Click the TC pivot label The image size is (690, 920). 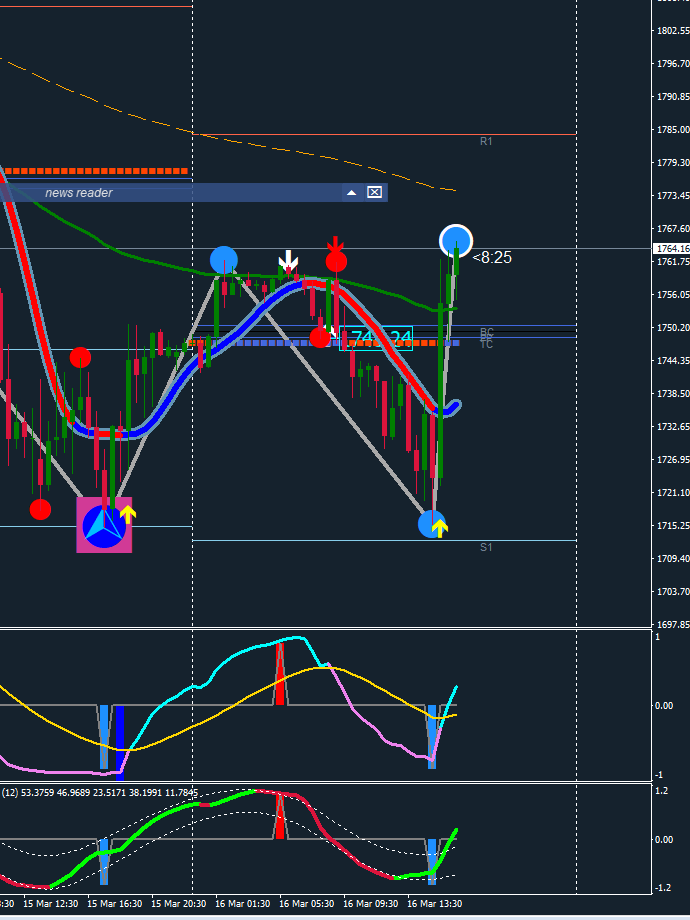click(x=486, y=345)
